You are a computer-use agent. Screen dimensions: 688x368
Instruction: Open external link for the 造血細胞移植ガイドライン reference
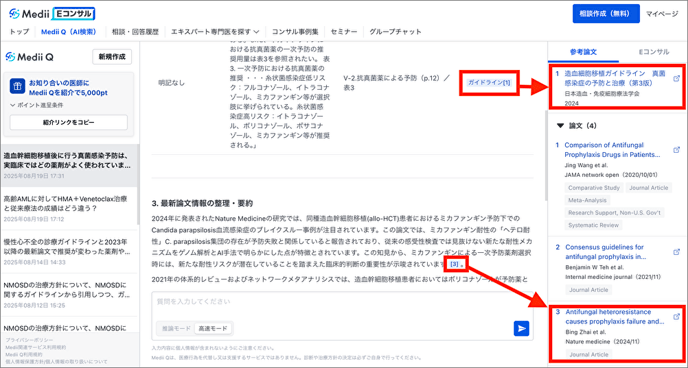(x=676, y=79)
